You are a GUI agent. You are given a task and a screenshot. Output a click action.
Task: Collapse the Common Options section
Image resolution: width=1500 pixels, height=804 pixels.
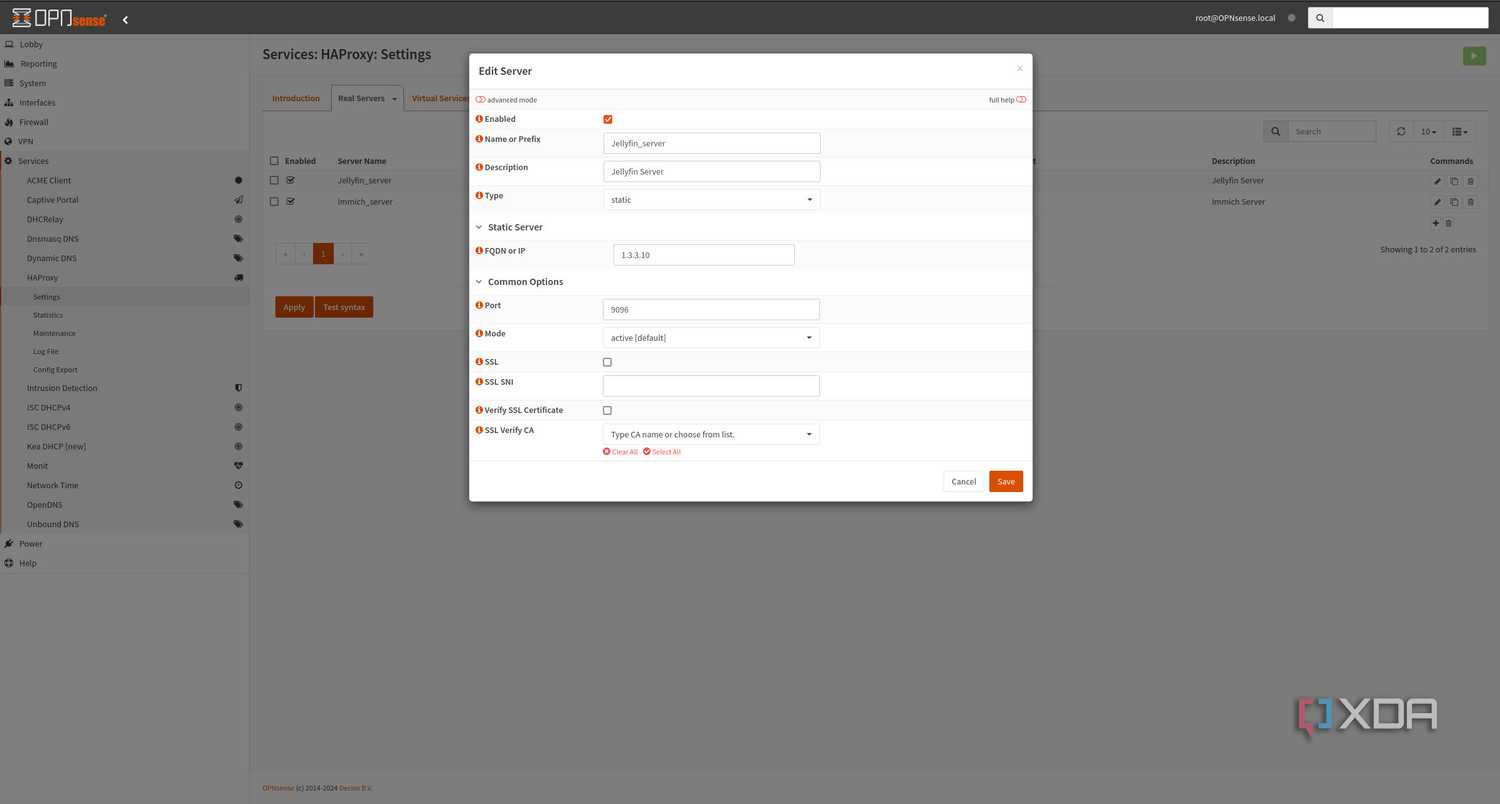(479, 282)
